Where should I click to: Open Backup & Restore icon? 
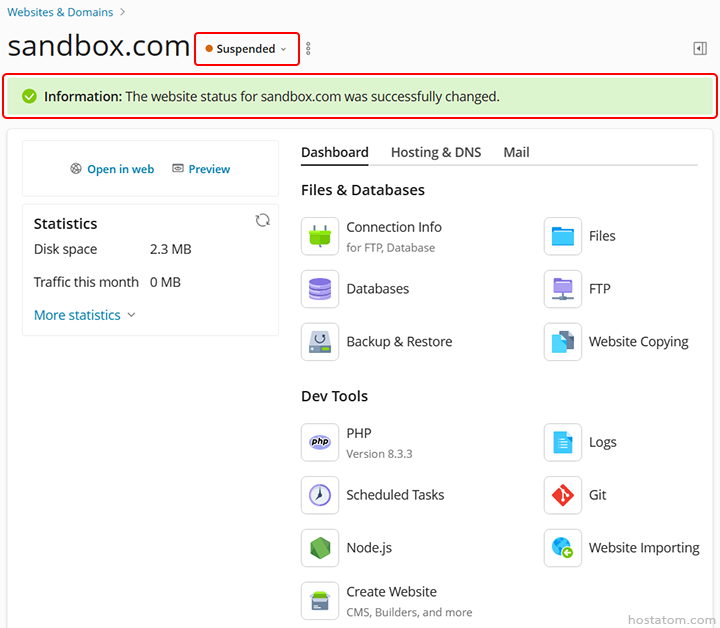coord(320,342)
